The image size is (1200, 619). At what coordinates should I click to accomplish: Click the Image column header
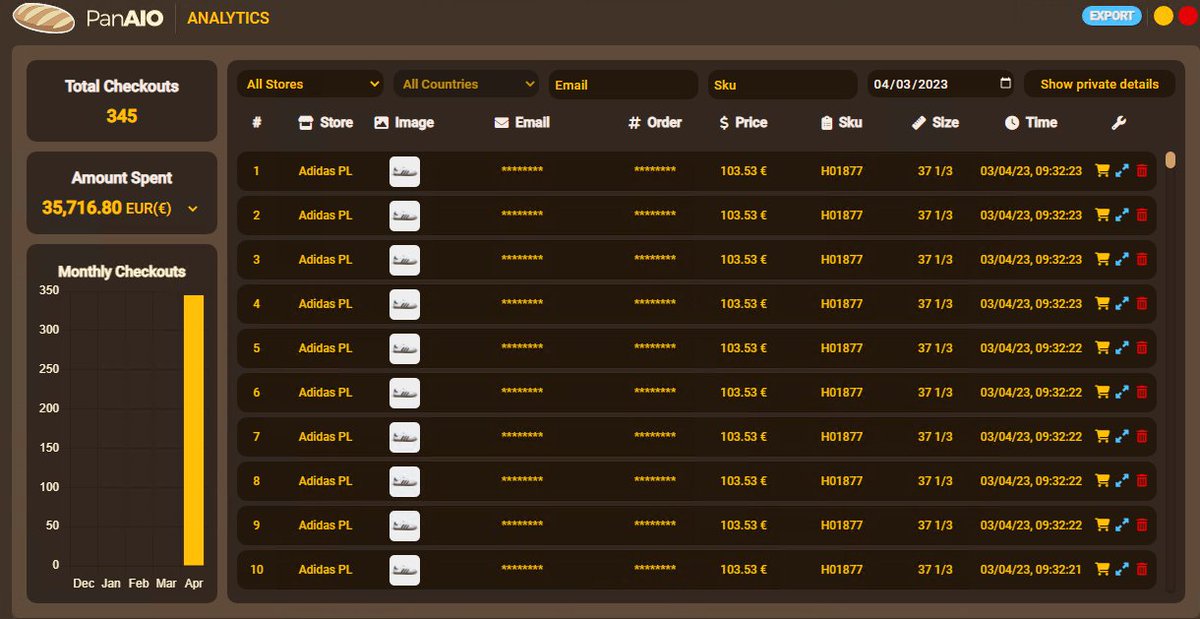[404, 122]
